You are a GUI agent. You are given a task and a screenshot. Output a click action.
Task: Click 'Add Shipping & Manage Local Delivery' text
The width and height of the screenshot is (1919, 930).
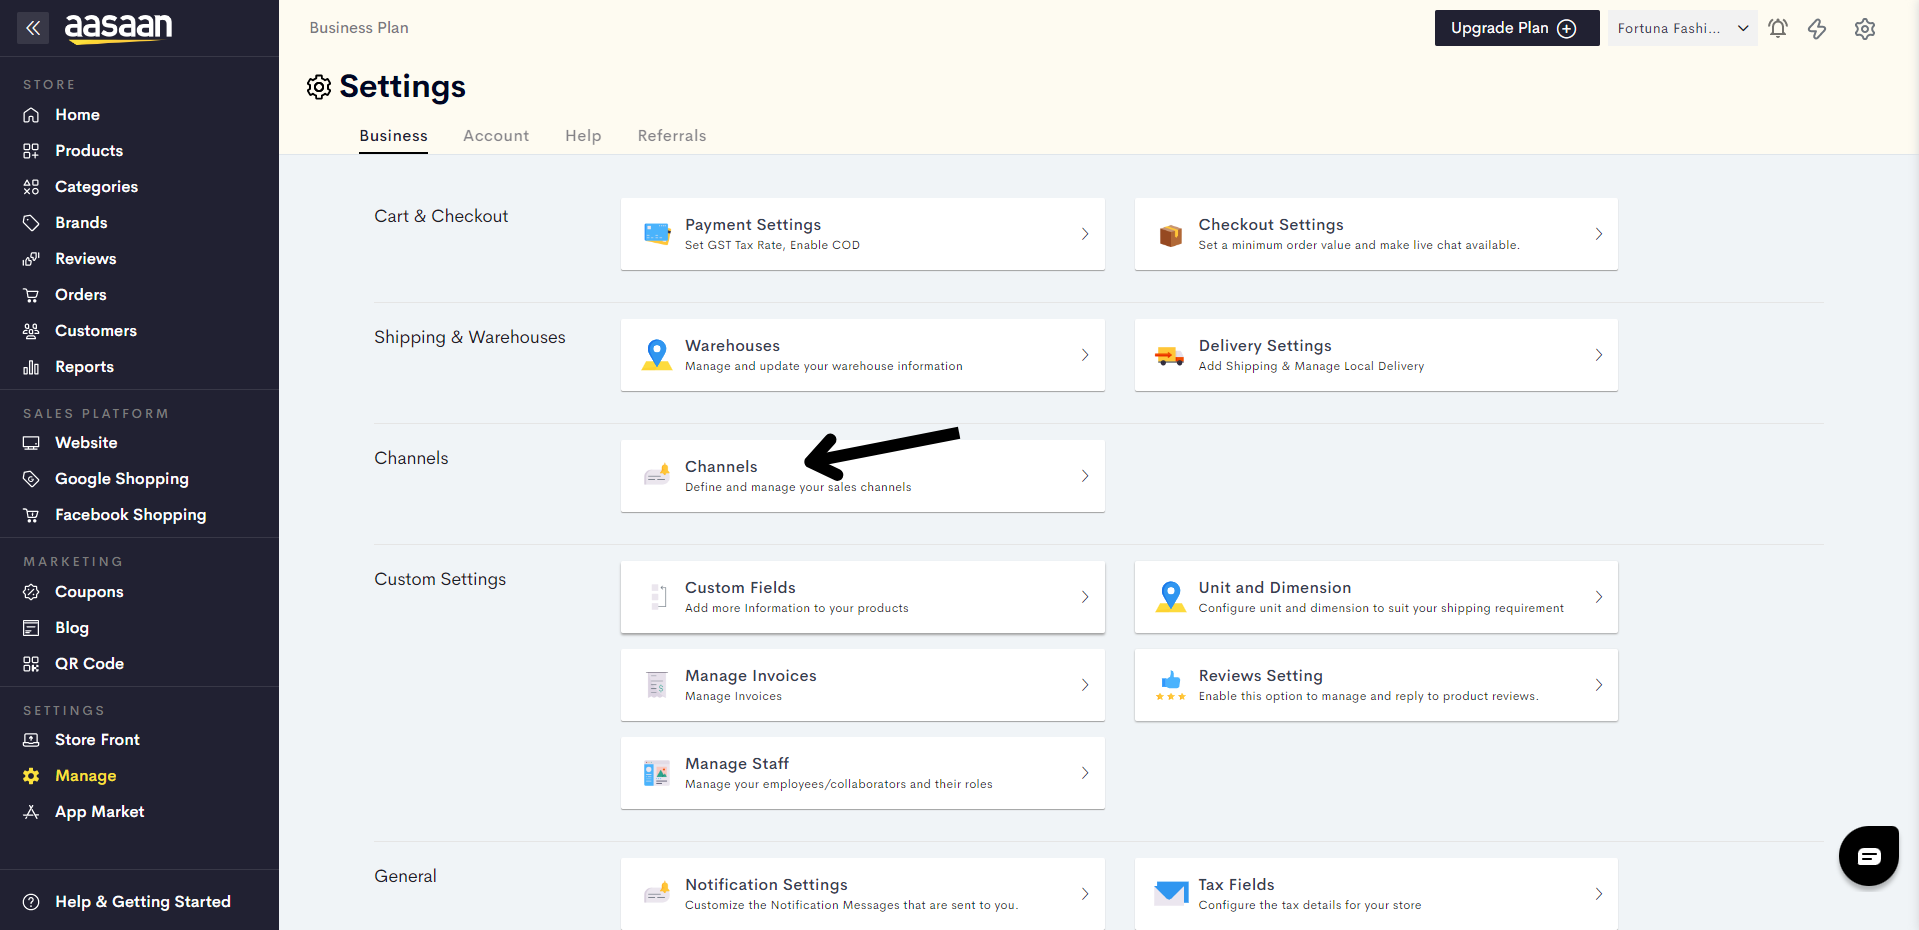[x=1311, y=366]
